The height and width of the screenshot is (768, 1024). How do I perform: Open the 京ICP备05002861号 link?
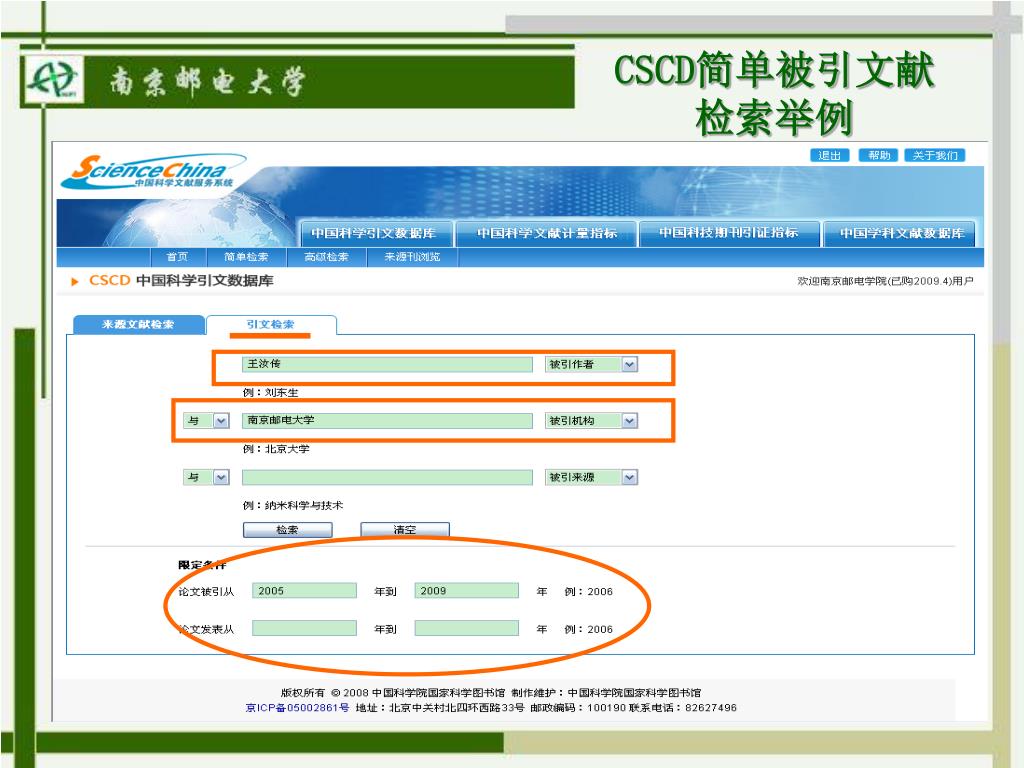point(297,708)
